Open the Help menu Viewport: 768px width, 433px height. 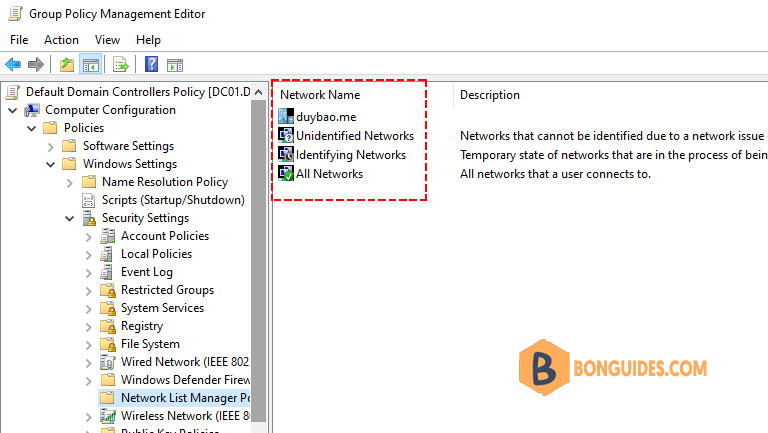pyautogui.click(x=148, y=40)
